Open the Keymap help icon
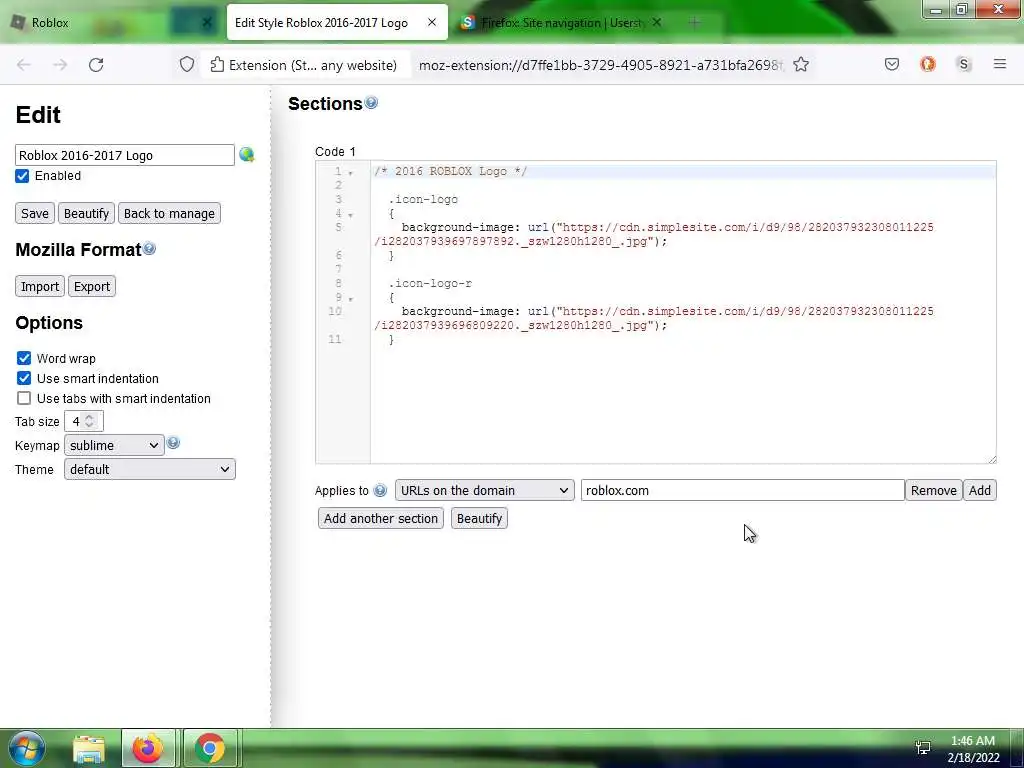Viewport: 1024px width, 768px height. (173, 443)
